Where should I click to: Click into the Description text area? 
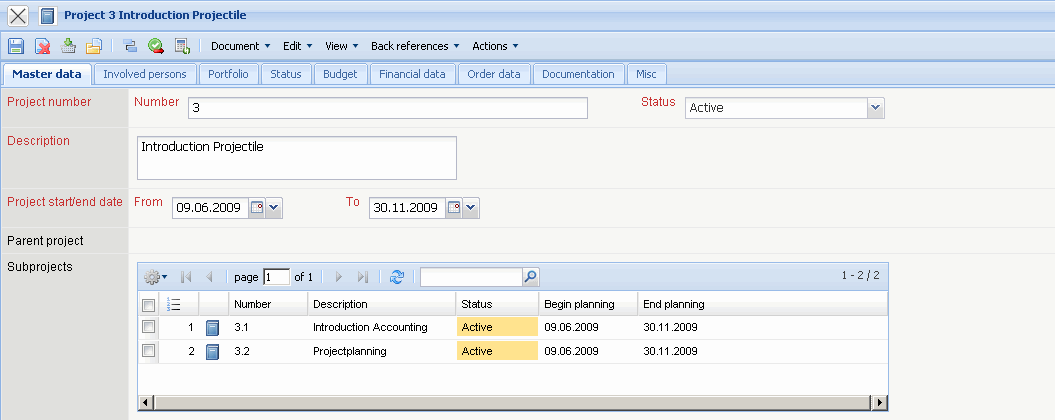click(x=296, y=158)
